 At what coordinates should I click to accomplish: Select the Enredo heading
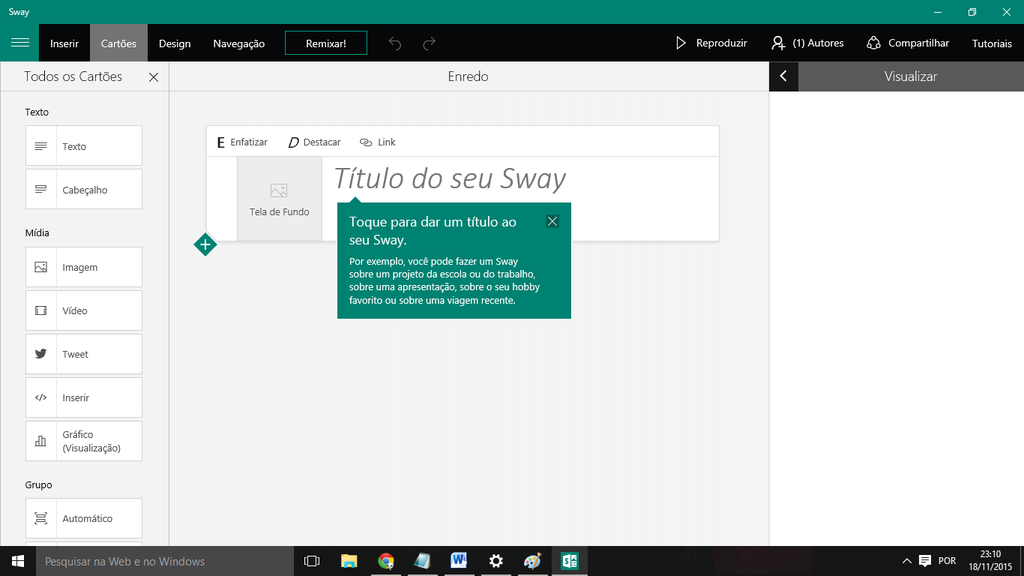tap(468, 76)
